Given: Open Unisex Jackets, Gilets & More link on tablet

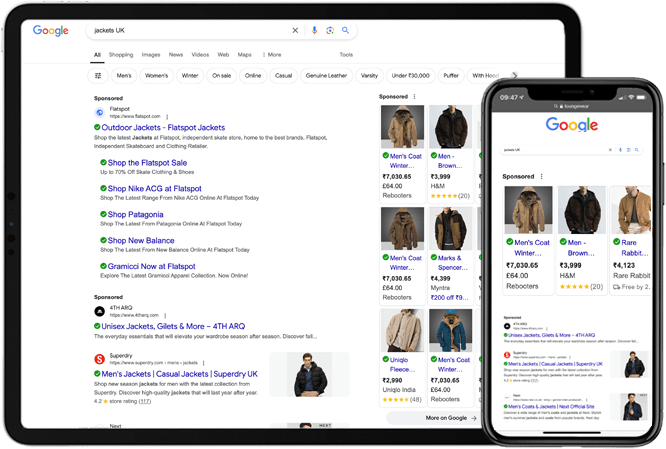Looking at the screenshot, I should (173, 326).
